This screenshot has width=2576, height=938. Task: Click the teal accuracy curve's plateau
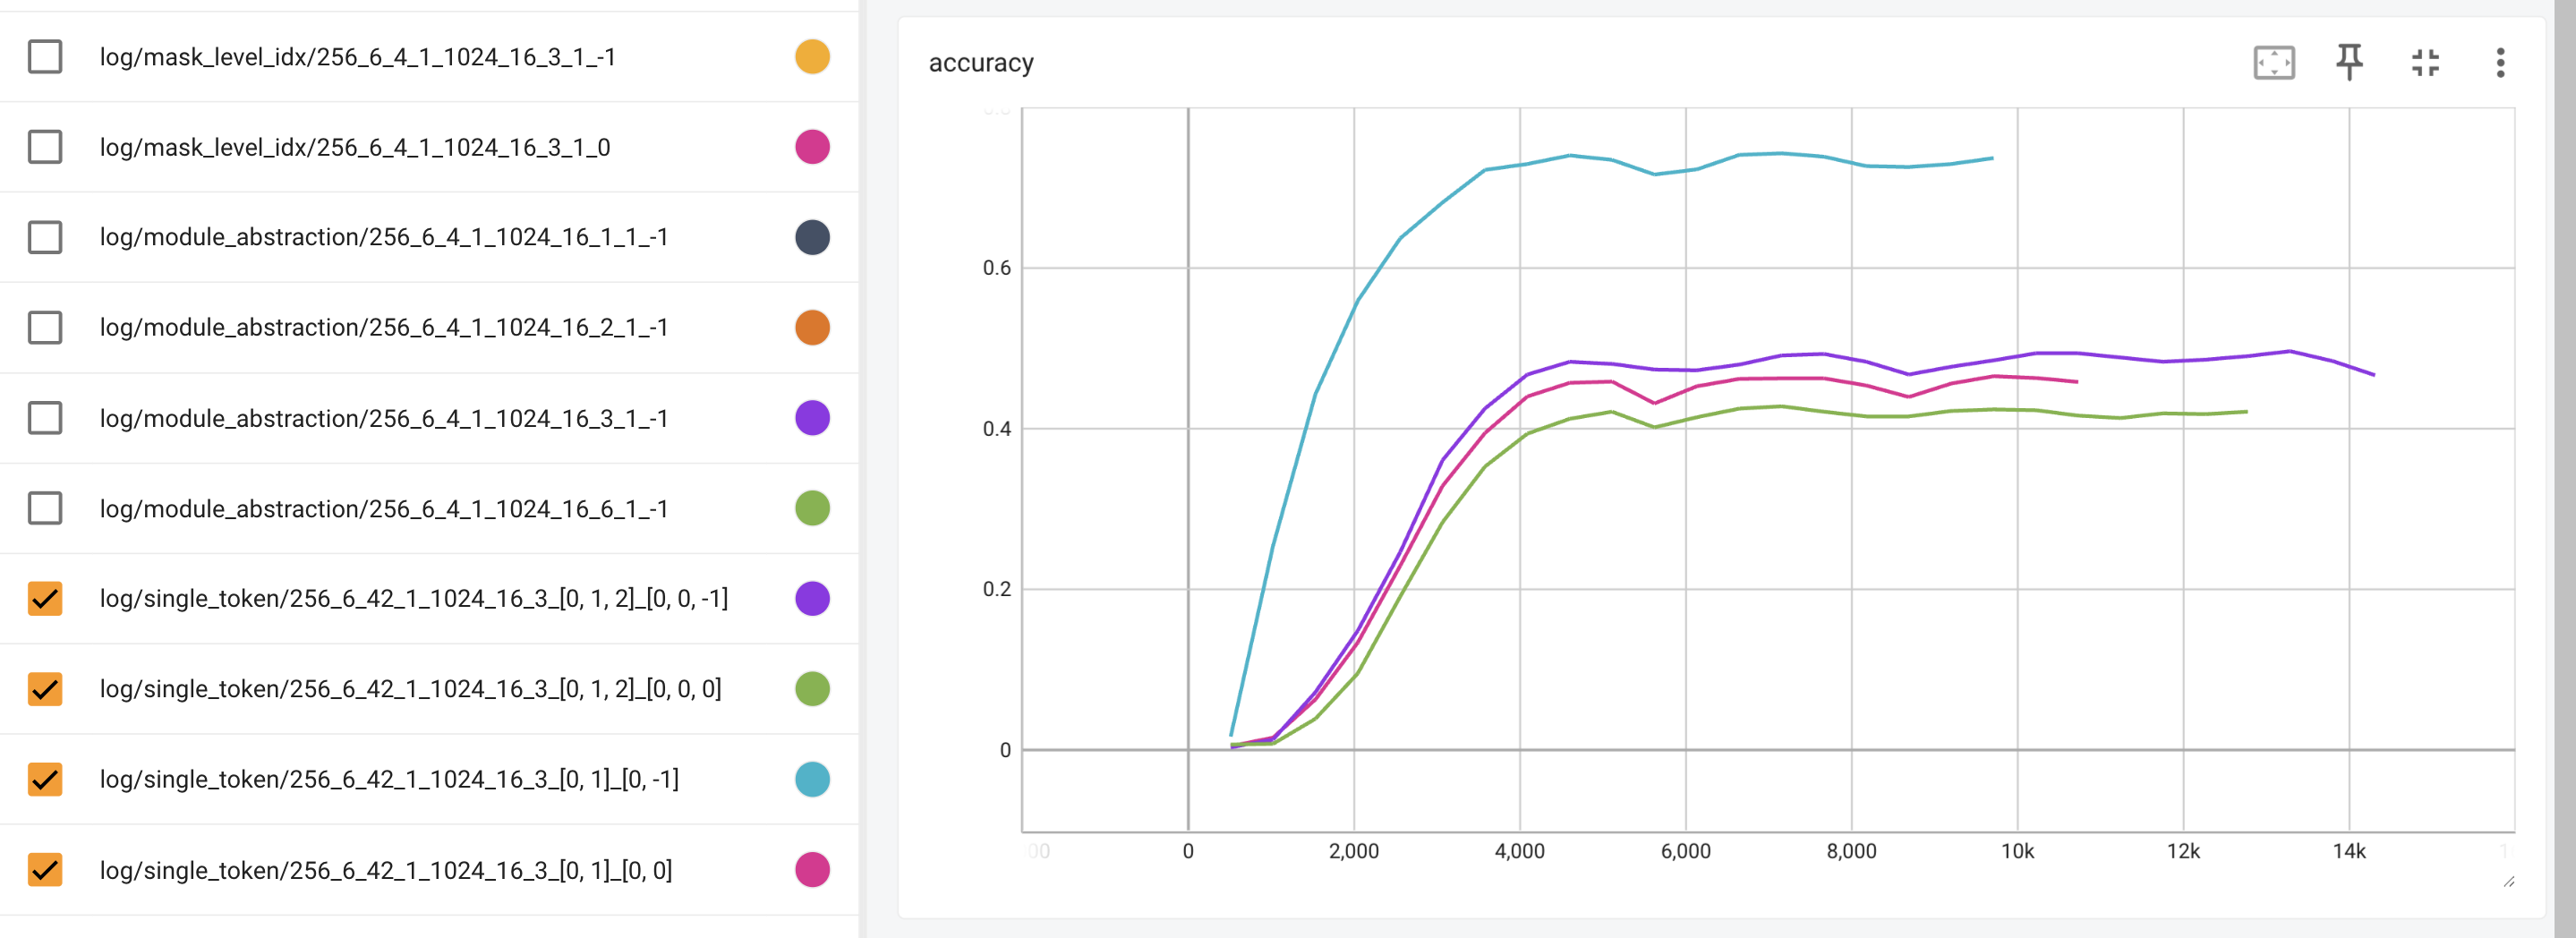click(1780, 154)
